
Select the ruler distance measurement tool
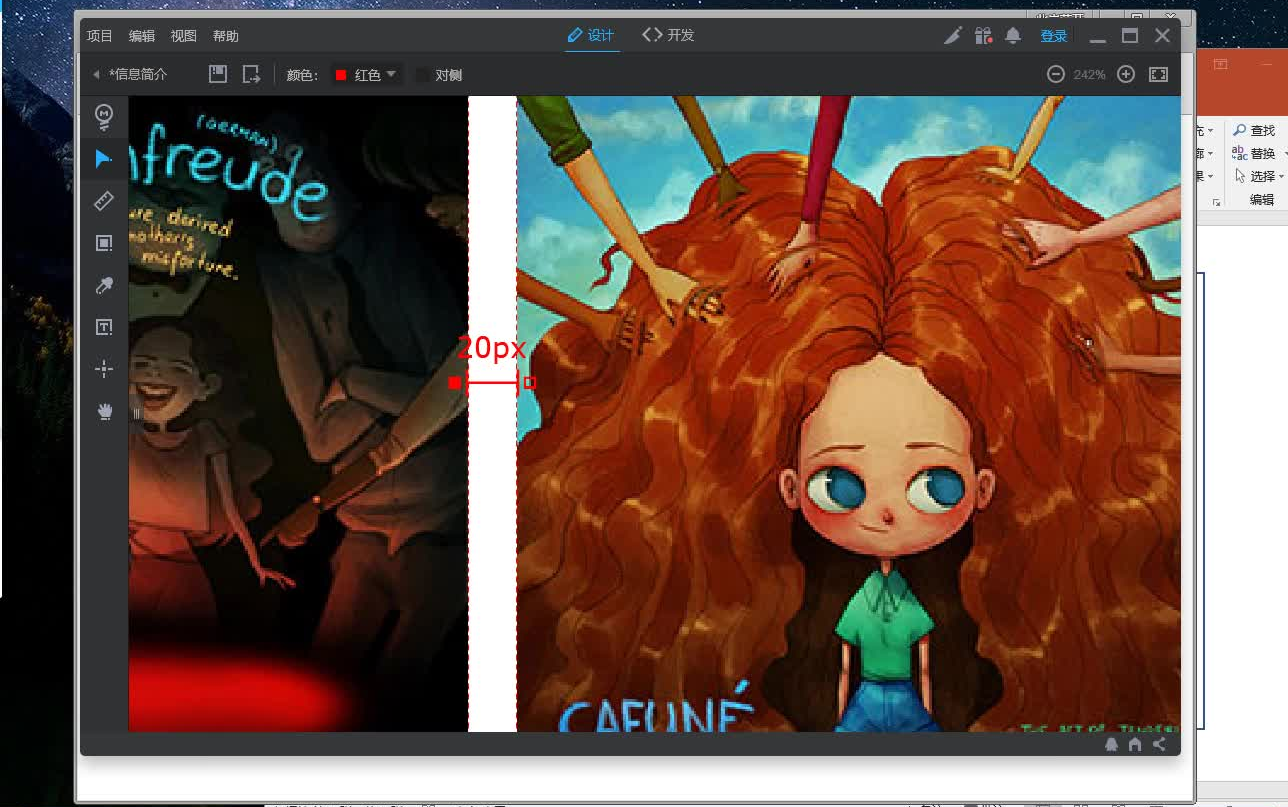[x=104, y=201]
